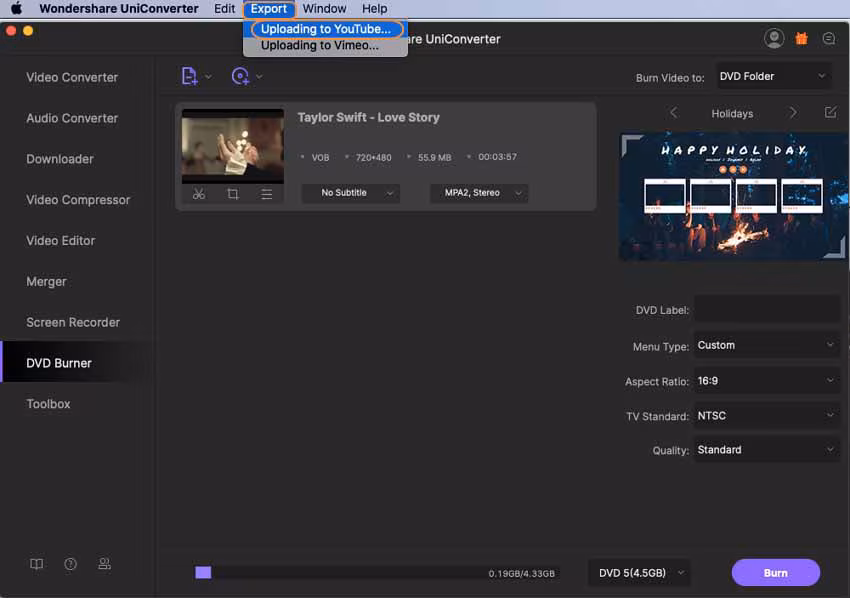
Task: Open the Wondershare UniConverter app menu
Action: coord(119,9)
